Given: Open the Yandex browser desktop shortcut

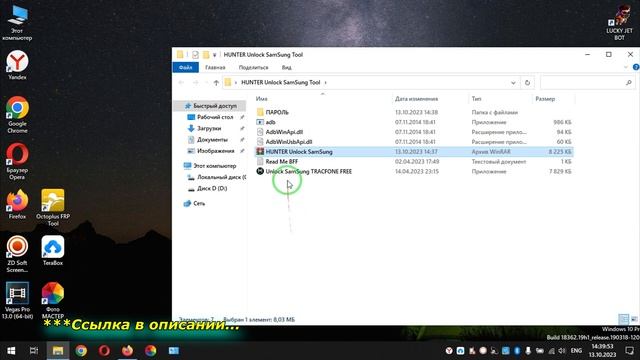Looking at the screenshot, I should pos(17,65).
